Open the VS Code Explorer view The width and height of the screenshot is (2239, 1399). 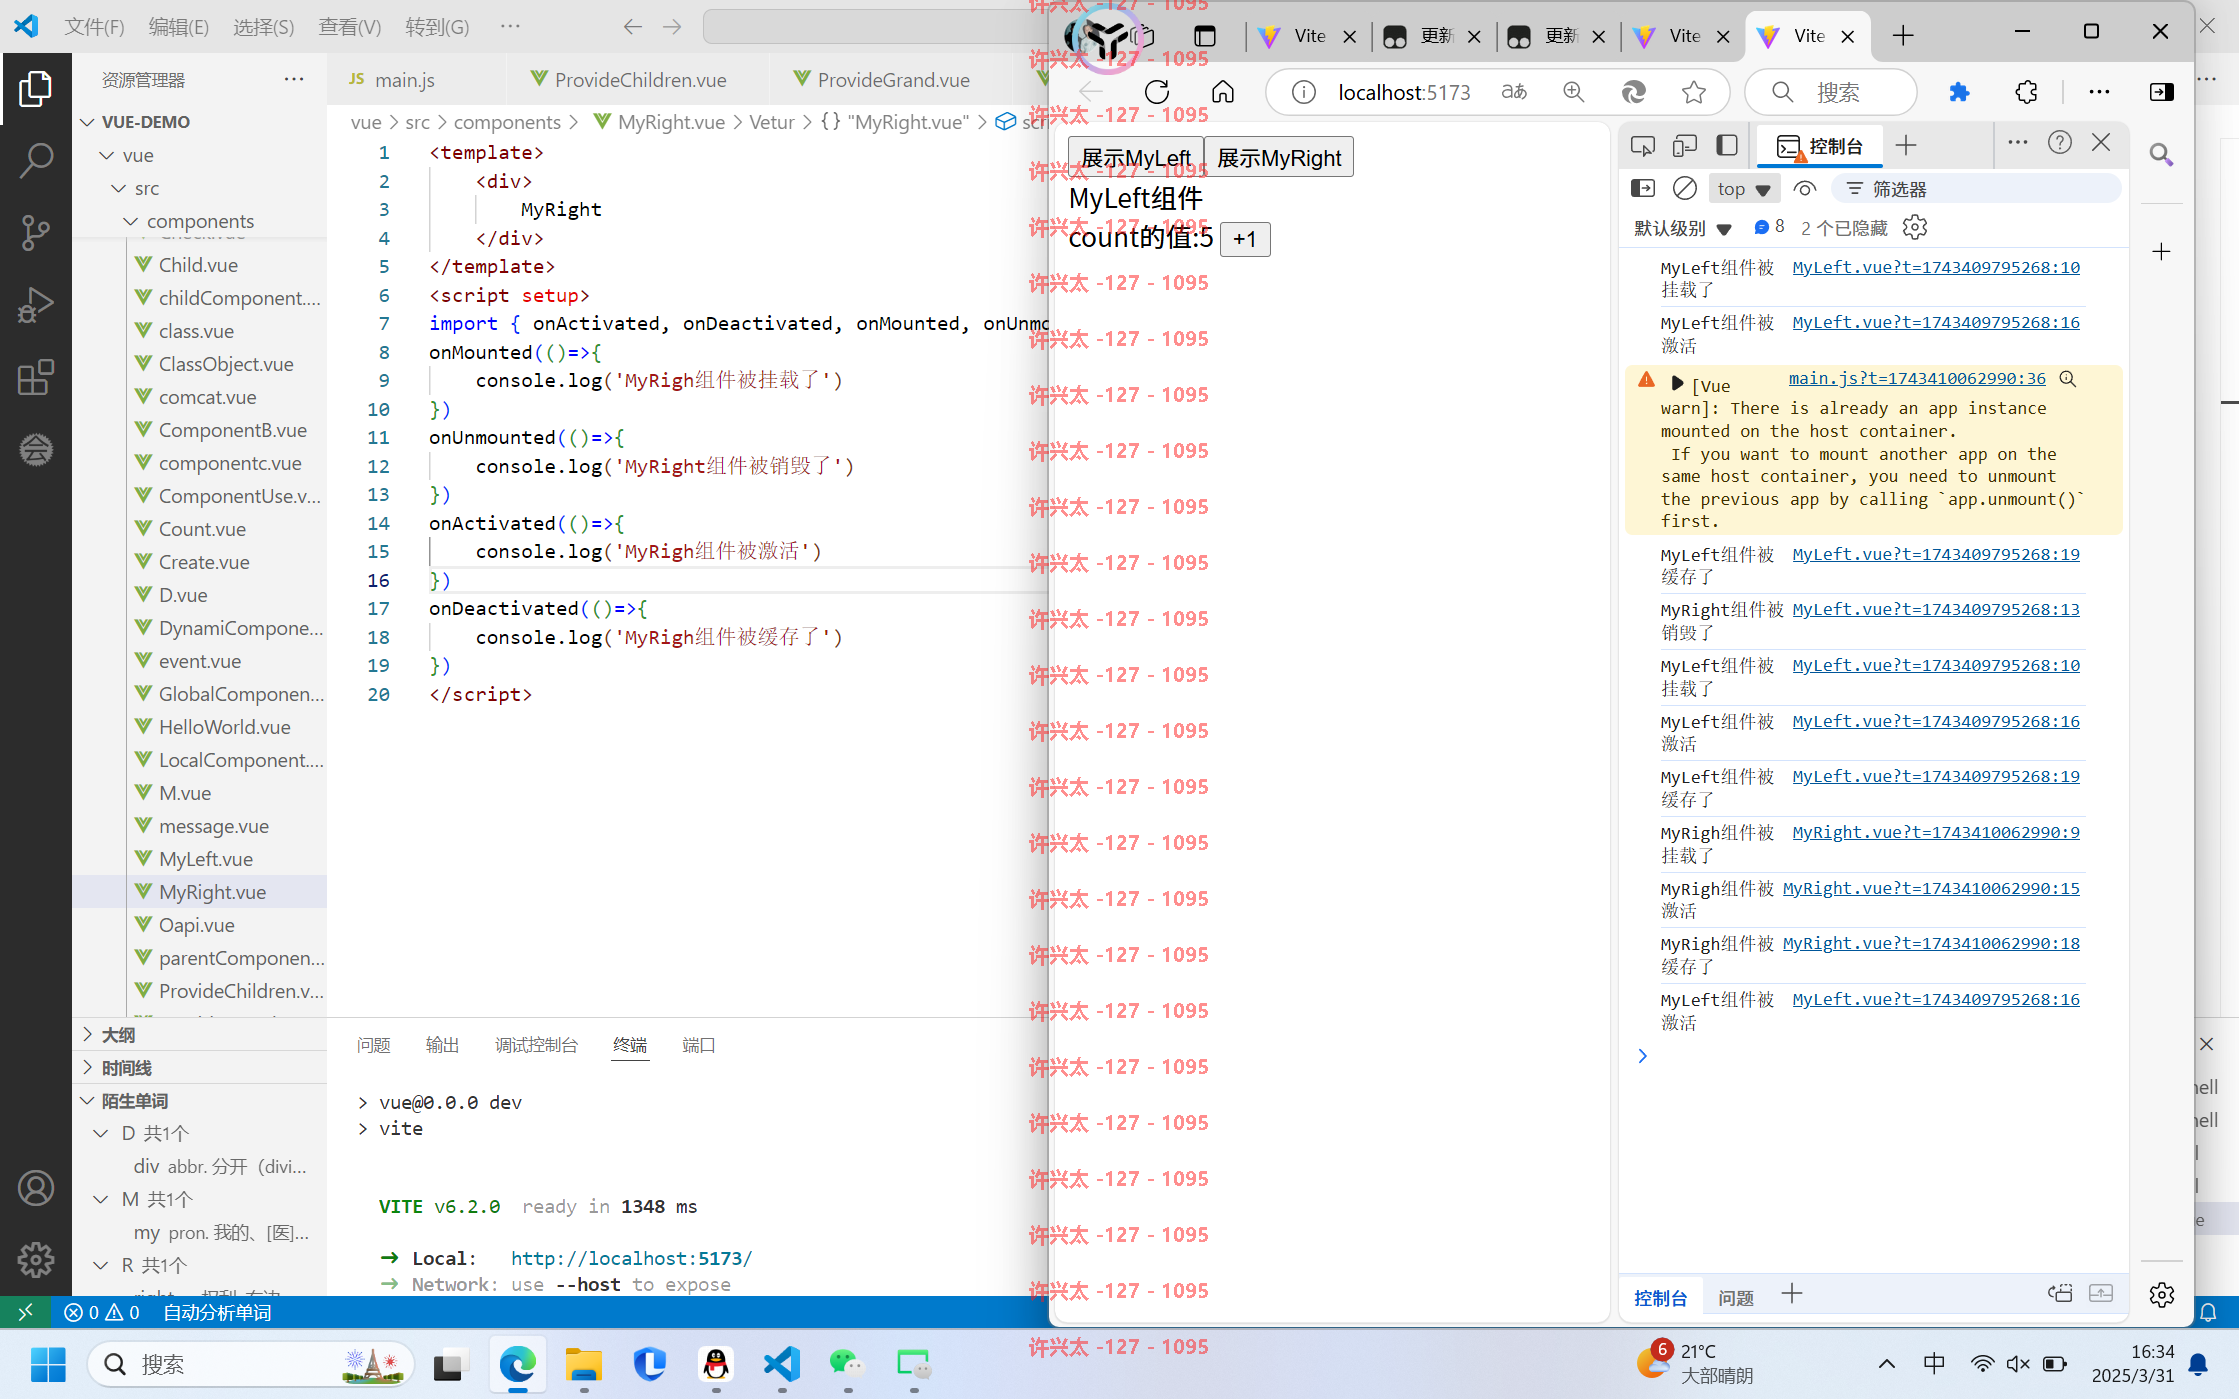35,89
